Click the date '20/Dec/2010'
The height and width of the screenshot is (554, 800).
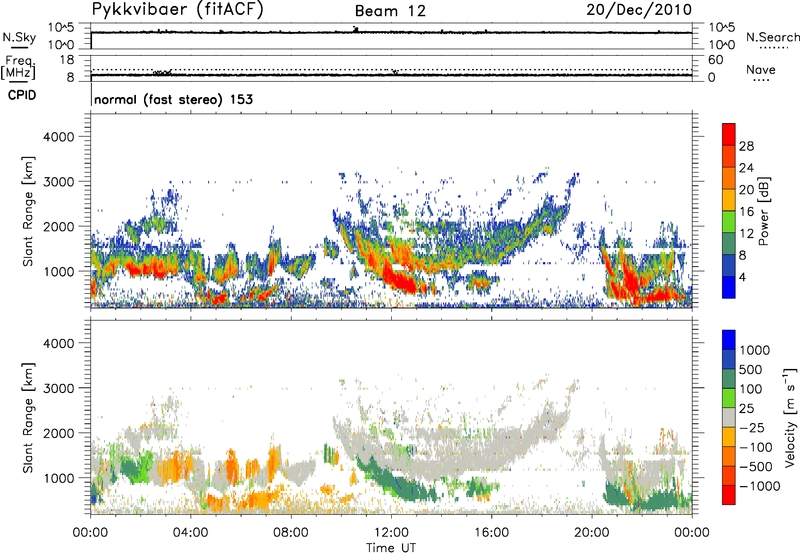pos(639,10)
